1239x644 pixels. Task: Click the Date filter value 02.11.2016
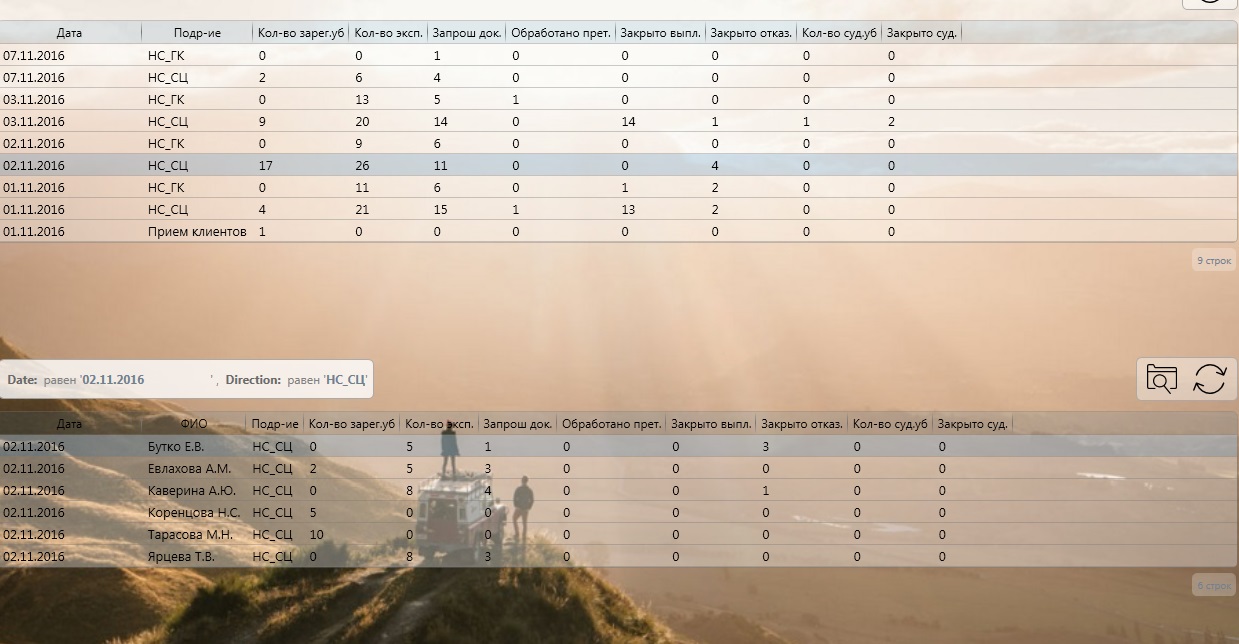click(114, 380)
